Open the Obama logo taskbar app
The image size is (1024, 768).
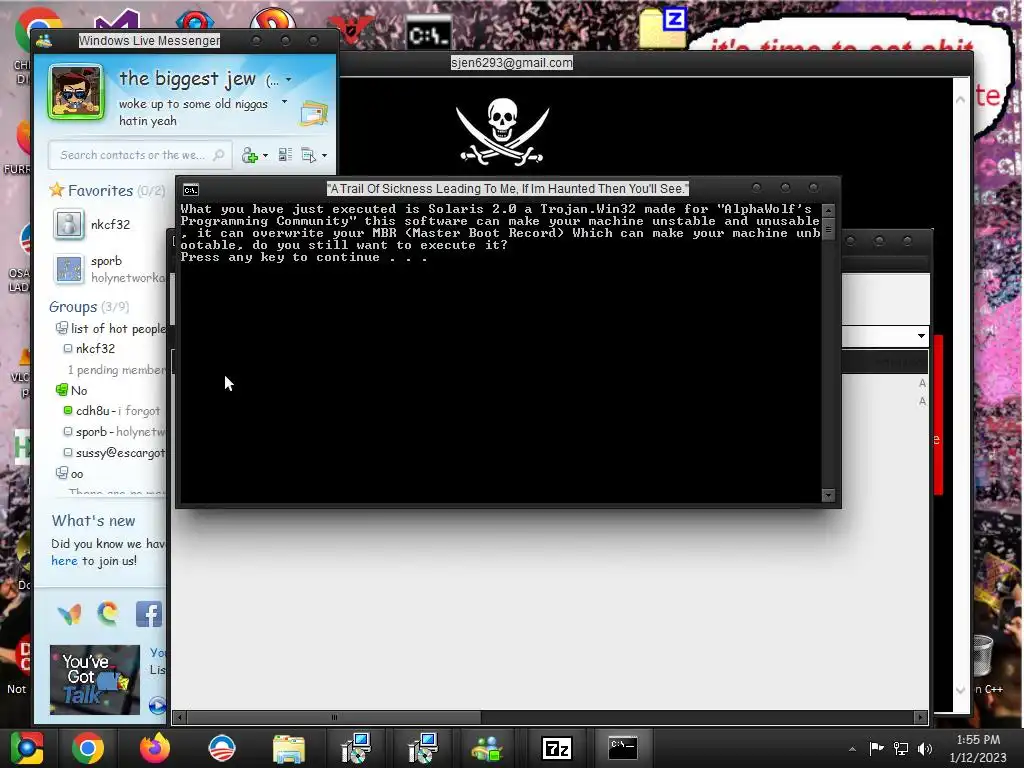pos(221,748)
